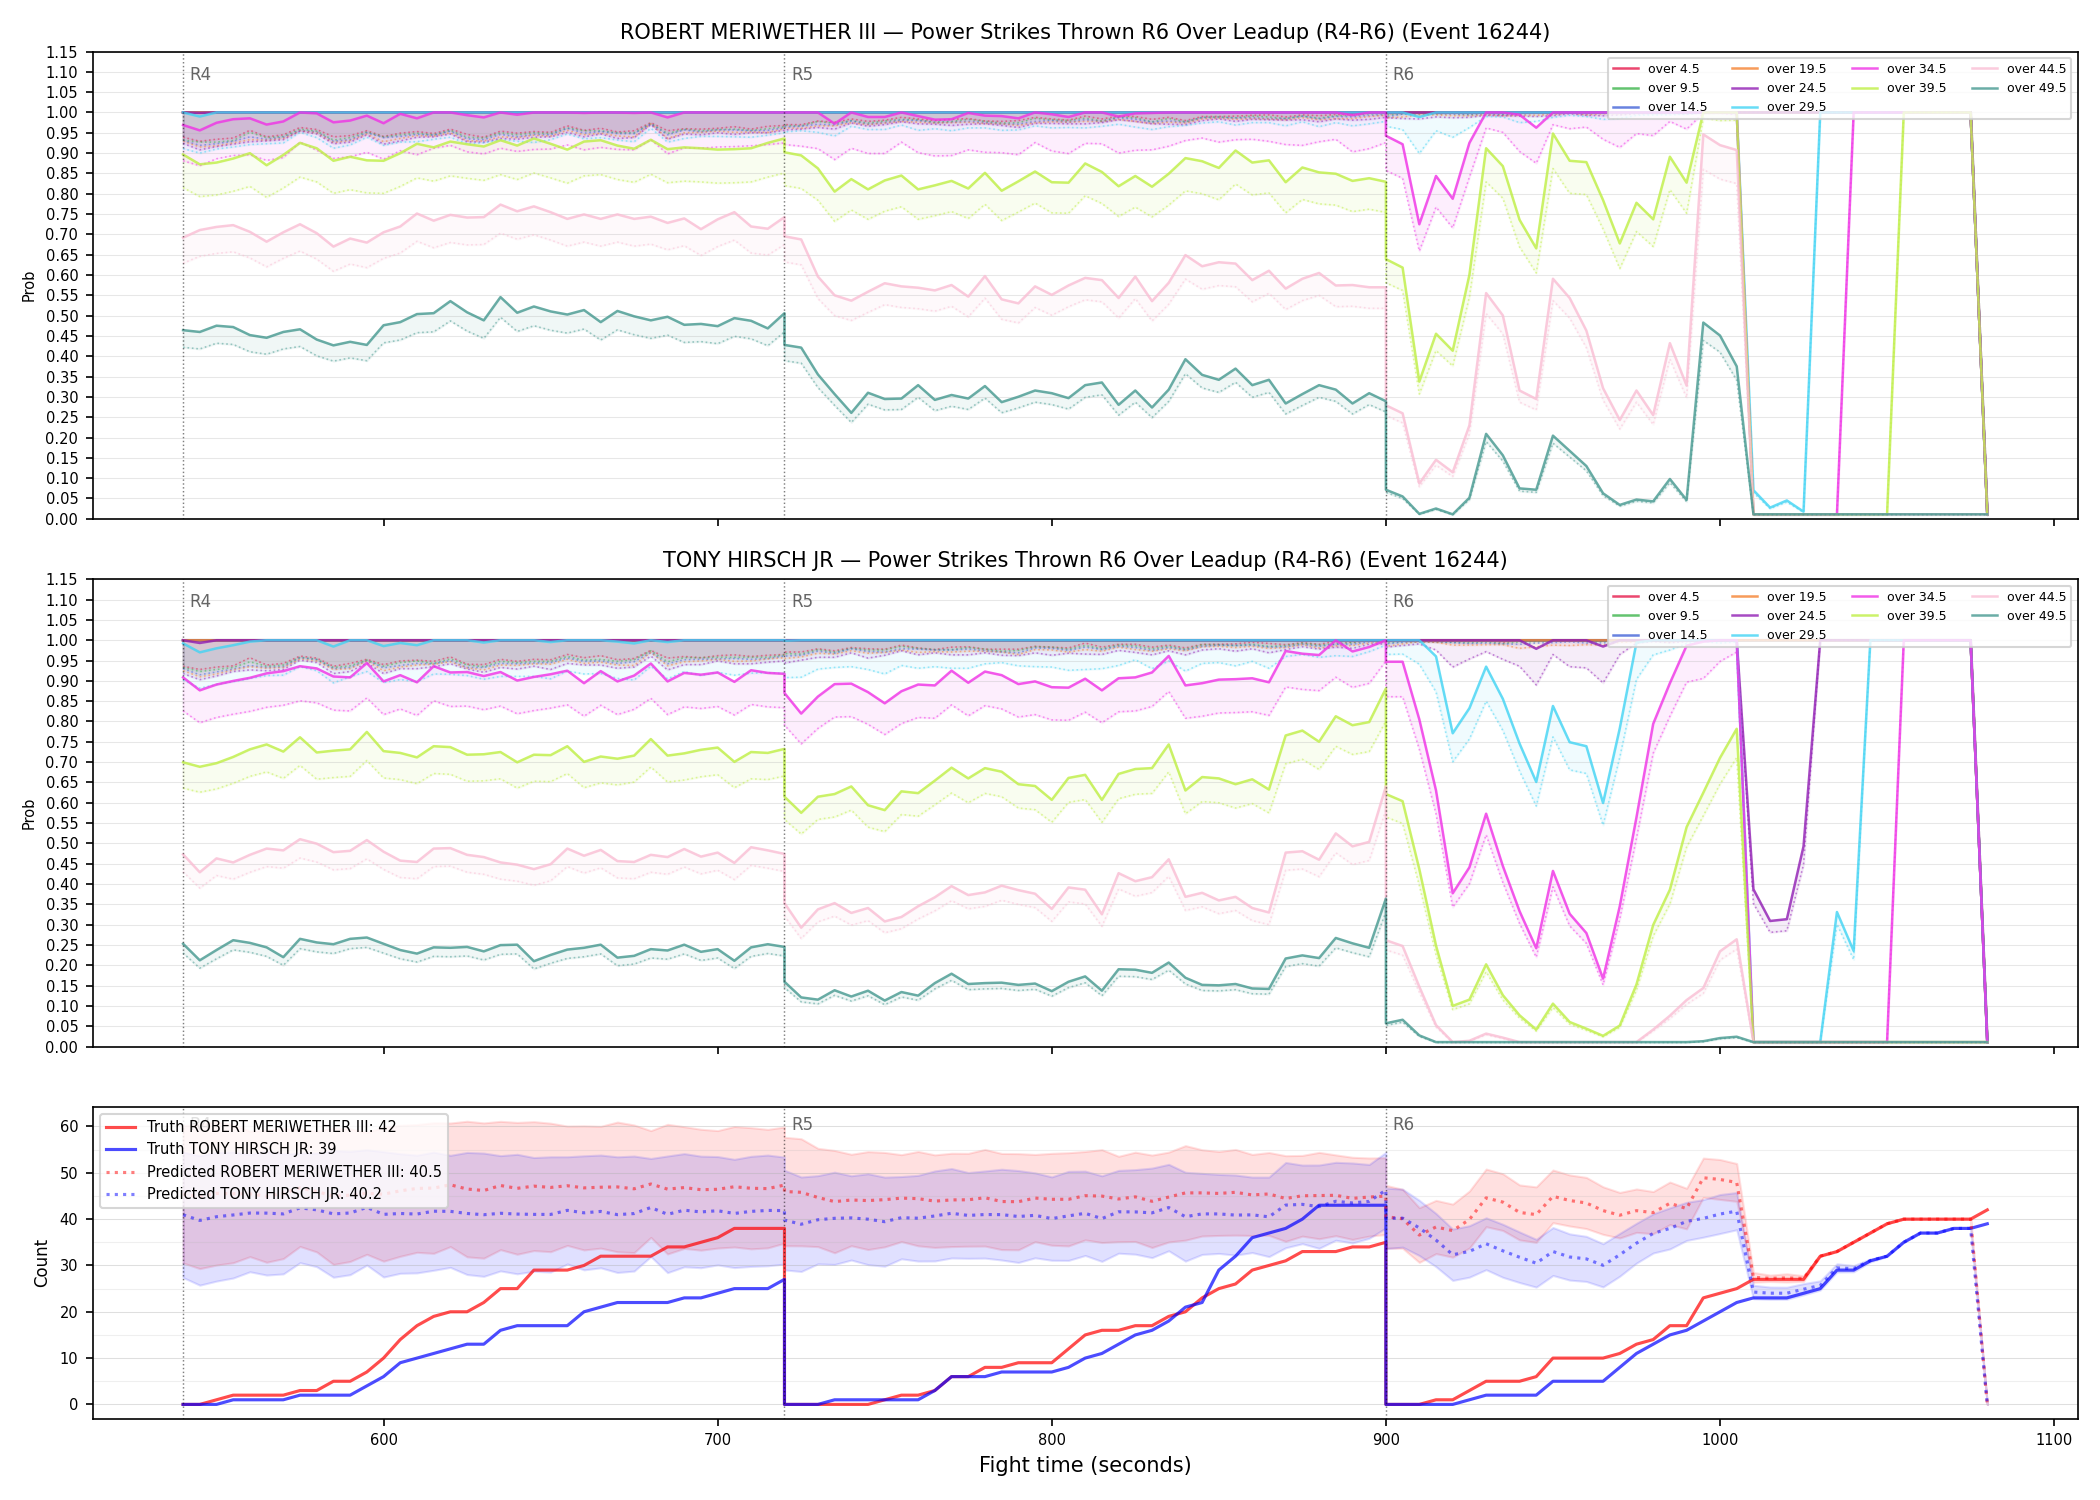The height and width of the screenshot is (1500, 2100).
Task: Click the 1100 tick on fight time axis
Action: (2054, 1439)
